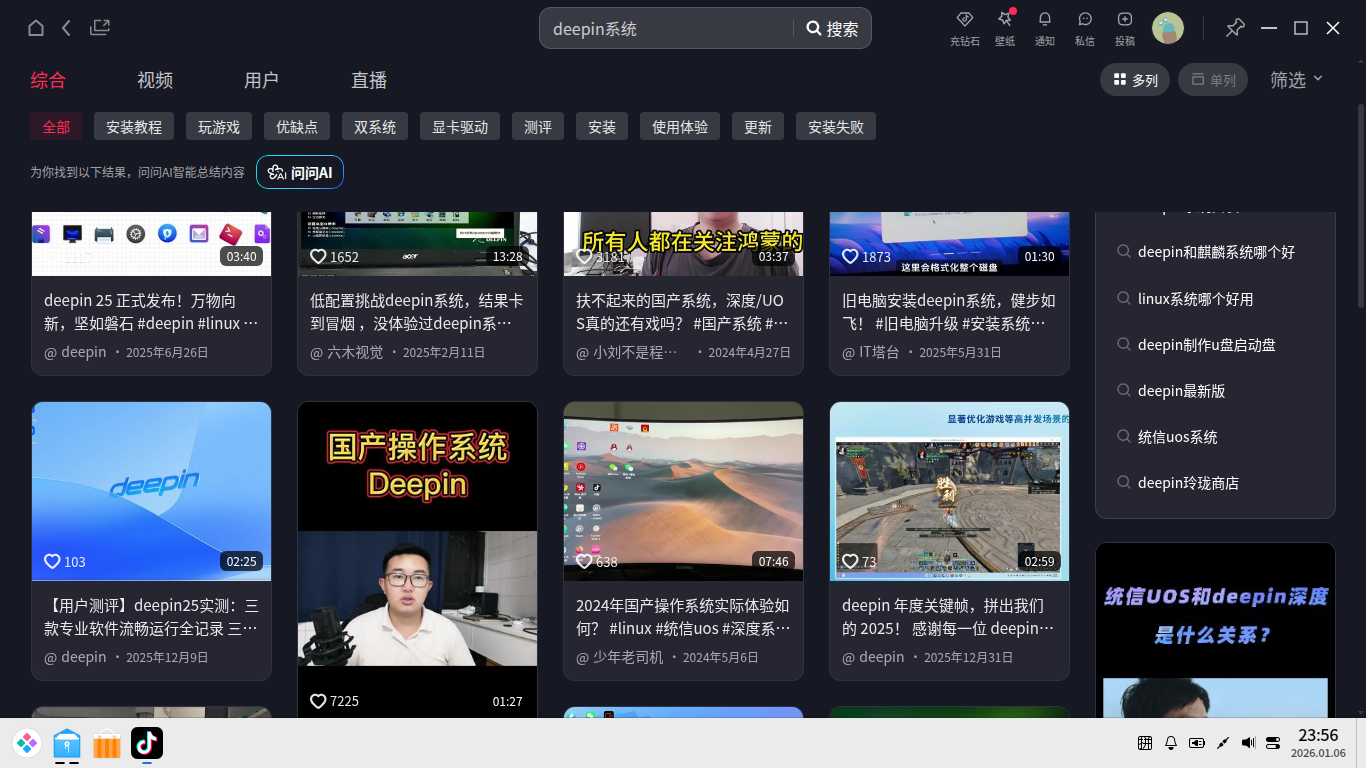1366x768 pixels.
Task: Select the 全部 filter chip
Action: (x=56, y=127)
